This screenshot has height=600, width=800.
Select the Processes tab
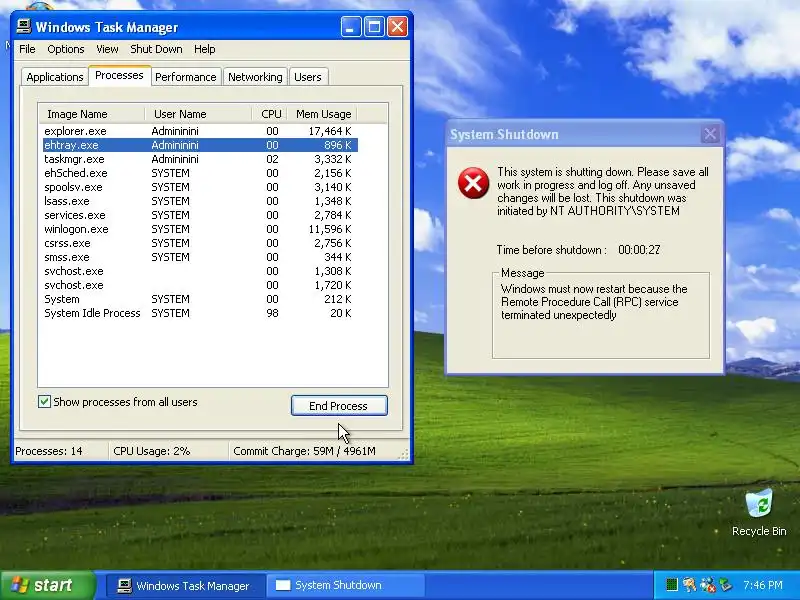119,76
